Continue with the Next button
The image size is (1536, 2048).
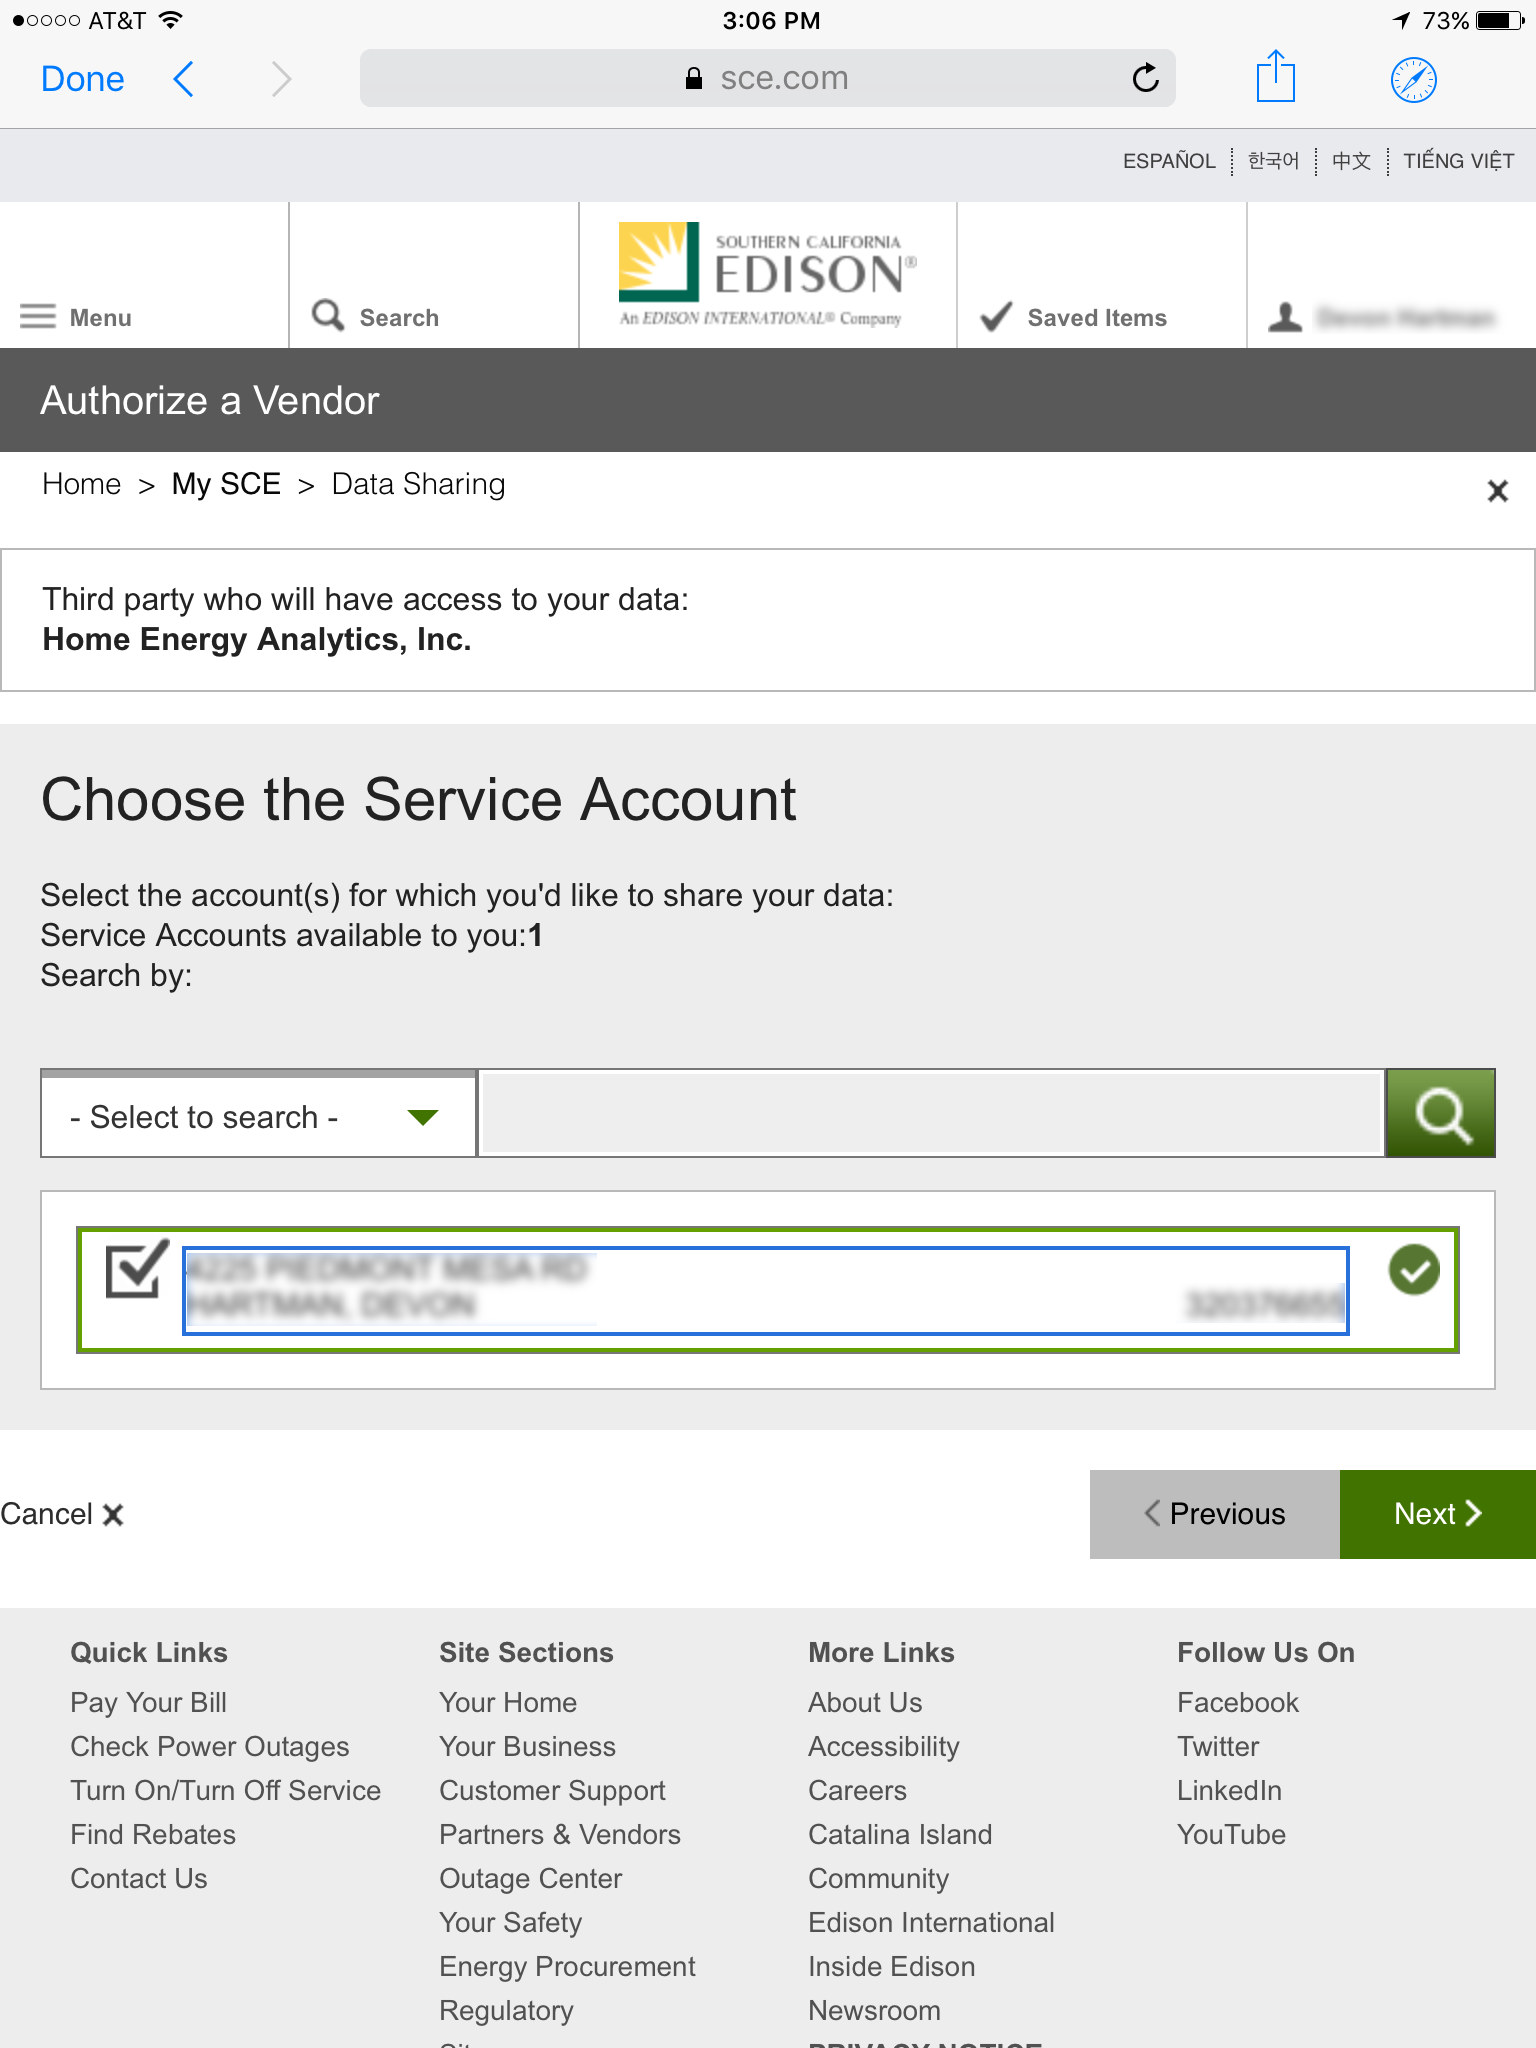[x=1438, y=1514]
